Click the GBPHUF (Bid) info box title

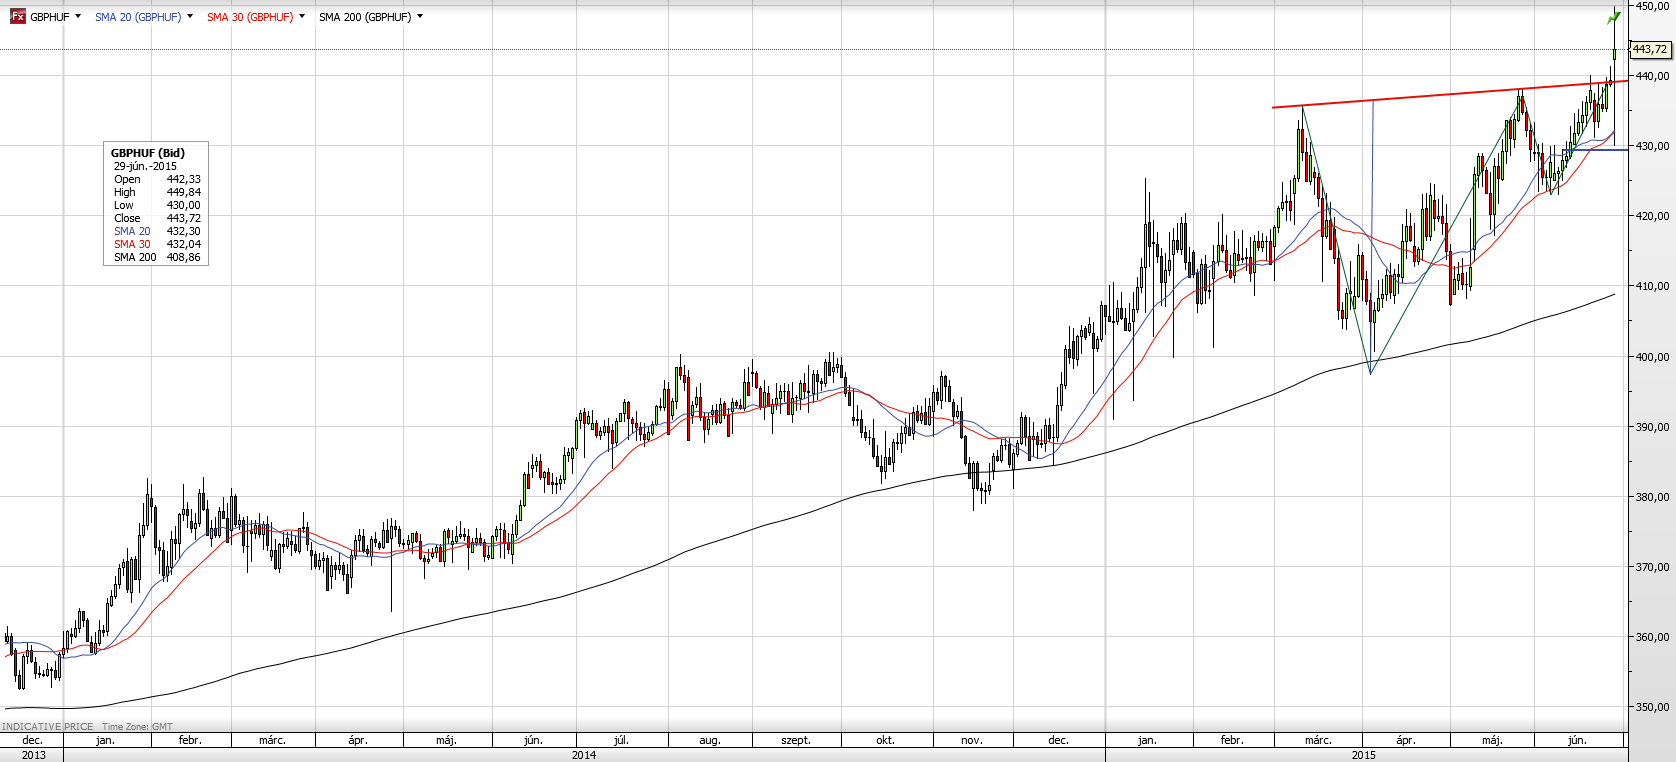[x=148, y=153]
